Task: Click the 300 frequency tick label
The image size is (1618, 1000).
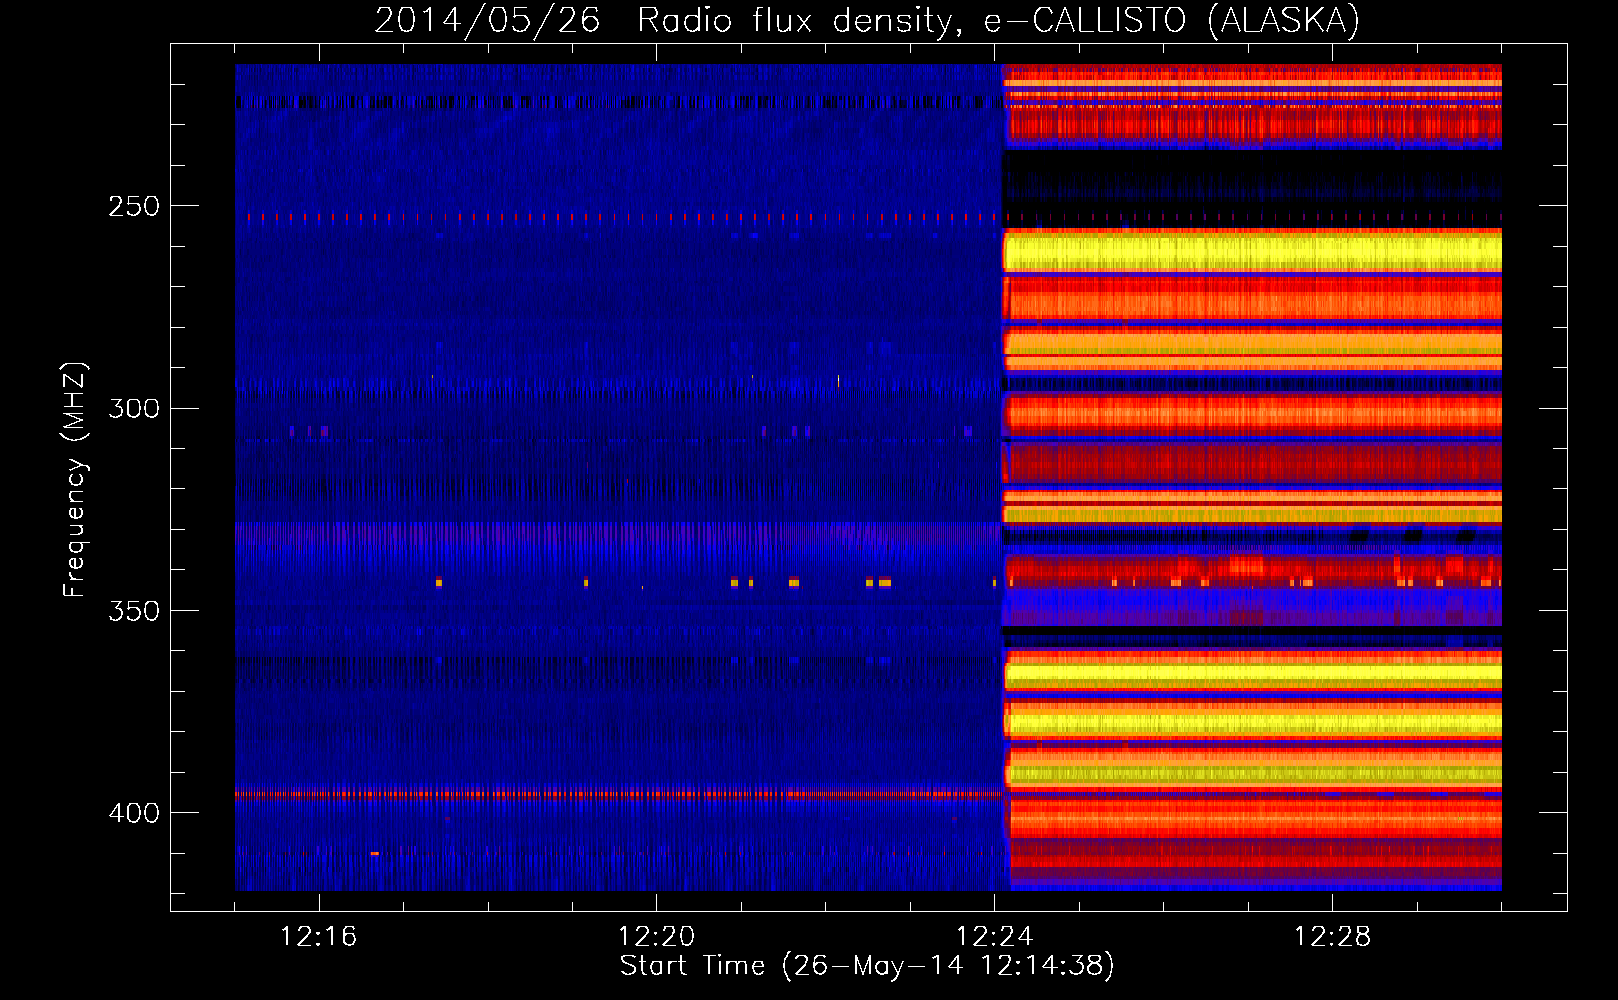Action: point(134,408)
